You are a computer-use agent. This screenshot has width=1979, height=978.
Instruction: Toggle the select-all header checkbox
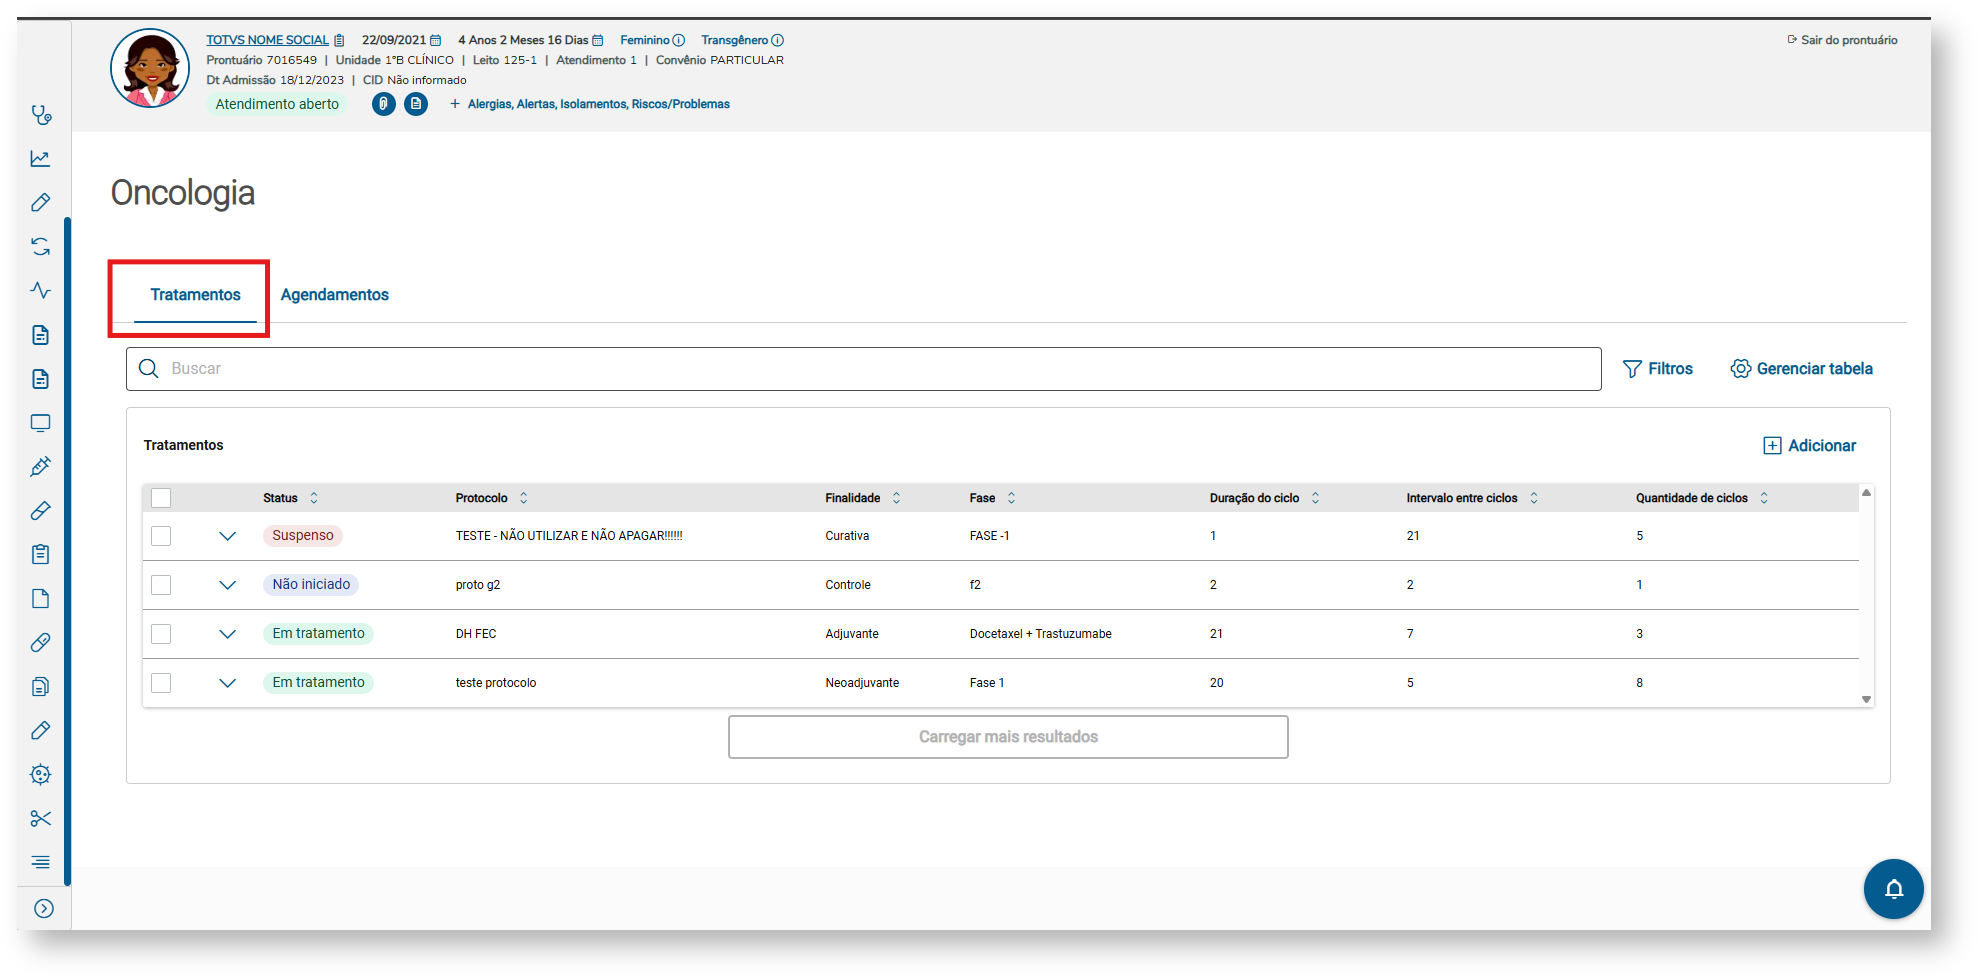point(161,498)
